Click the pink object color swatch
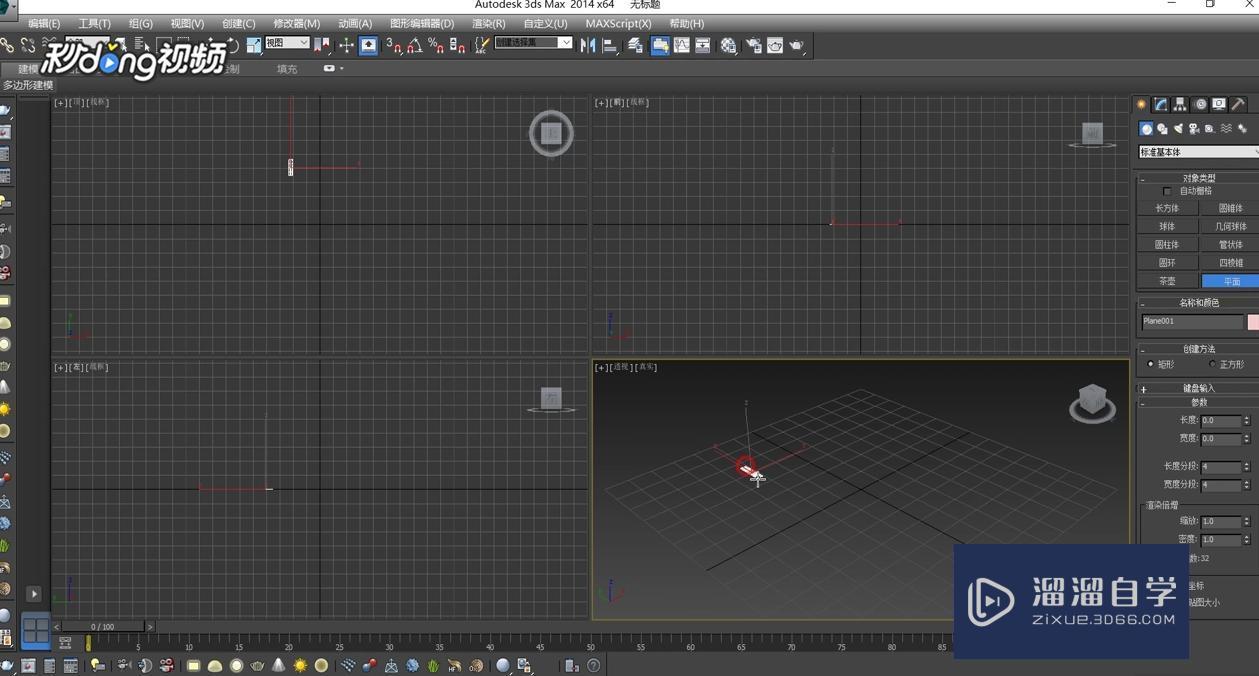Viewport: 1259px width, 676px height. [x=1252, y=322]
